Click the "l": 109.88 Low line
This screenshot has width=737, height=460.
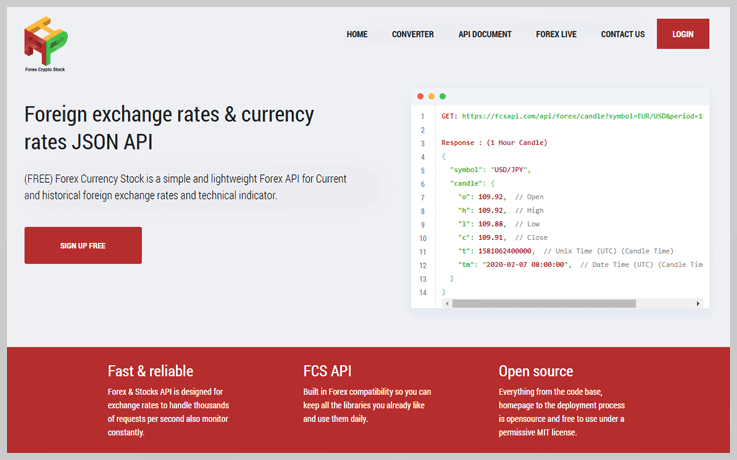[x=499, y=224]
